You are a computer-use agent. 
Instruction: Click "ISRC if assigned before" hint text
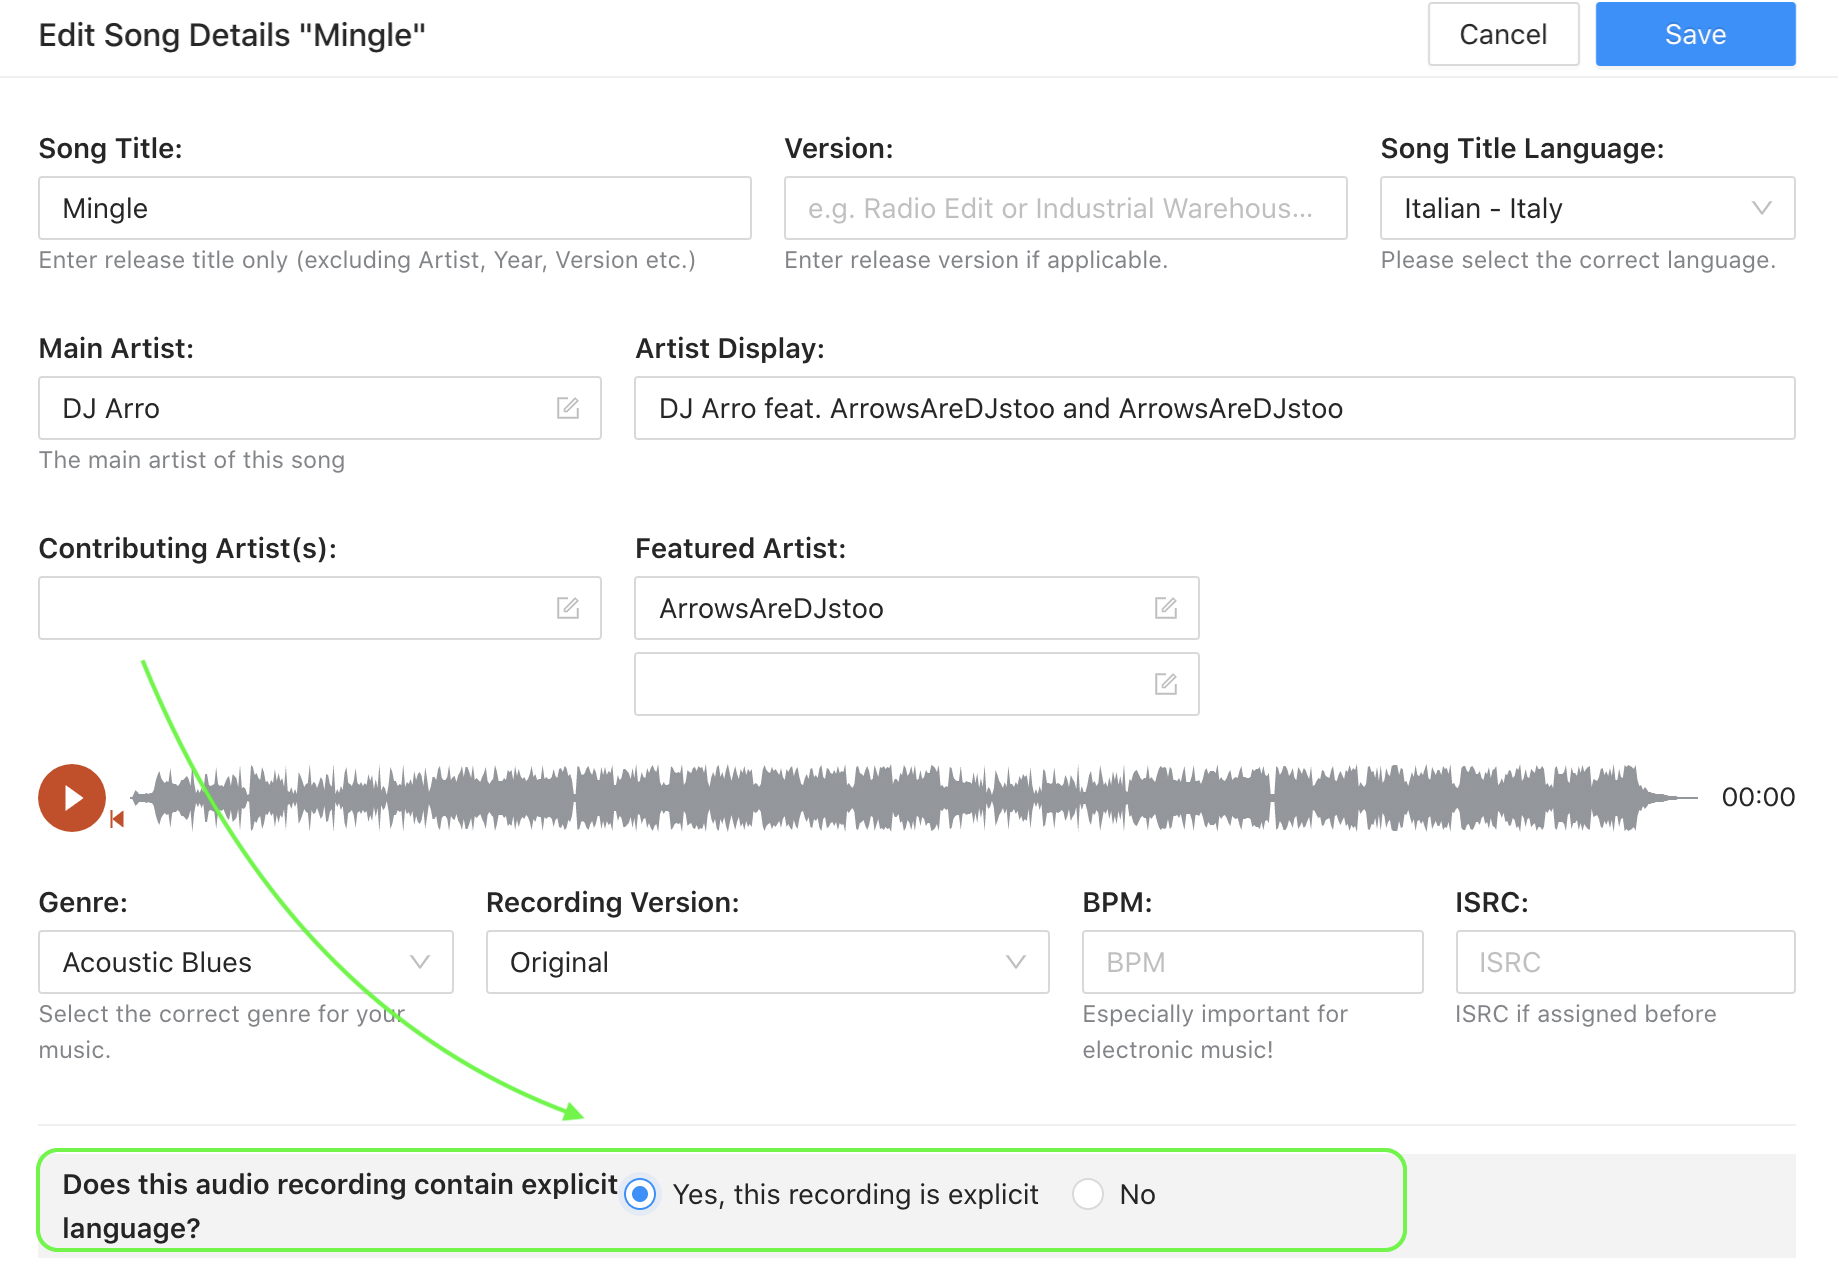pyautogui.click(x=1586, y=1014)
